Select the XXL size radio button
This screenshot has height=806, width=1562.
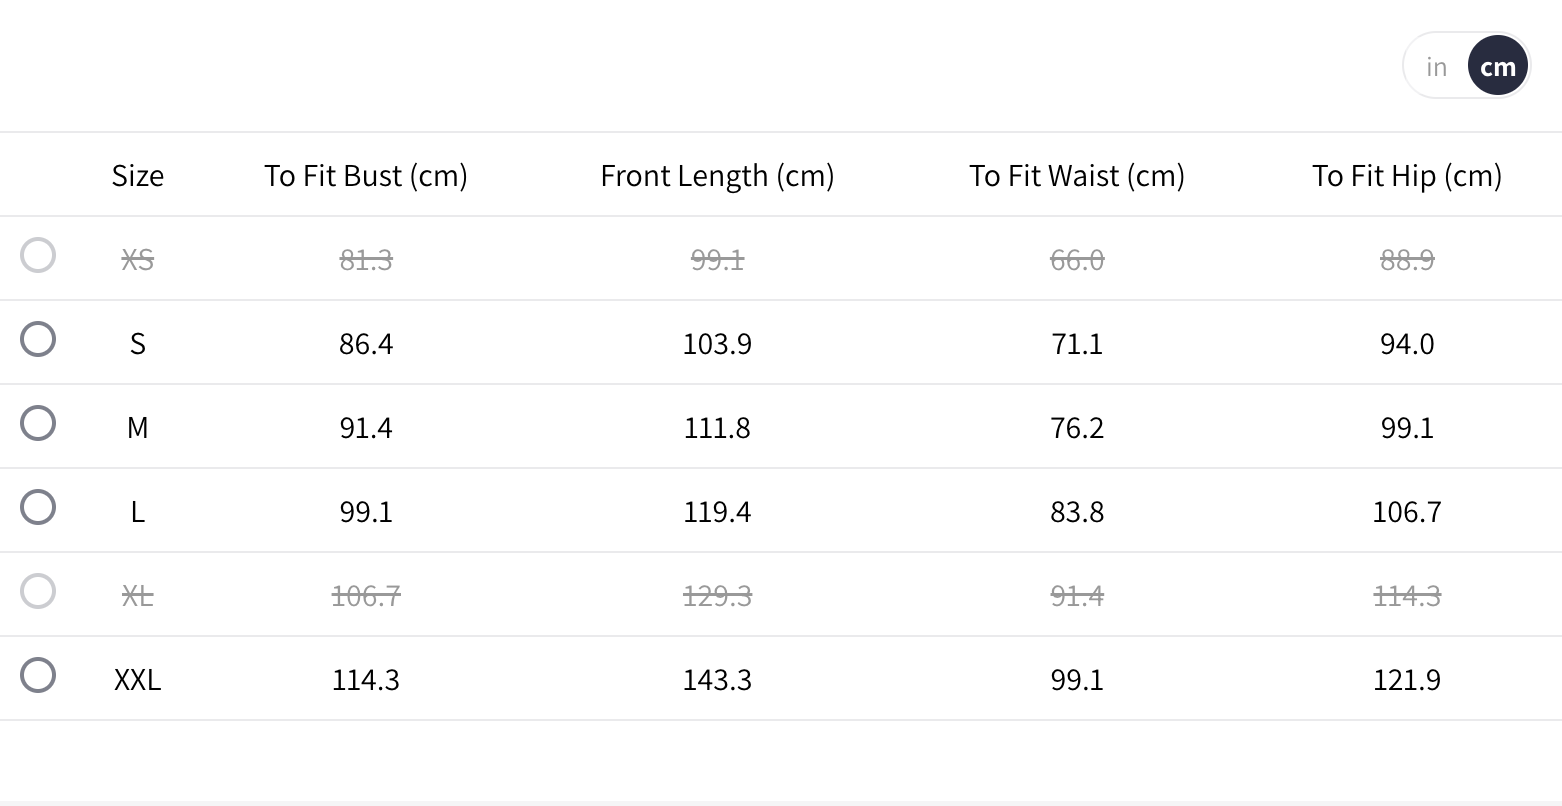tap(38, 675)
